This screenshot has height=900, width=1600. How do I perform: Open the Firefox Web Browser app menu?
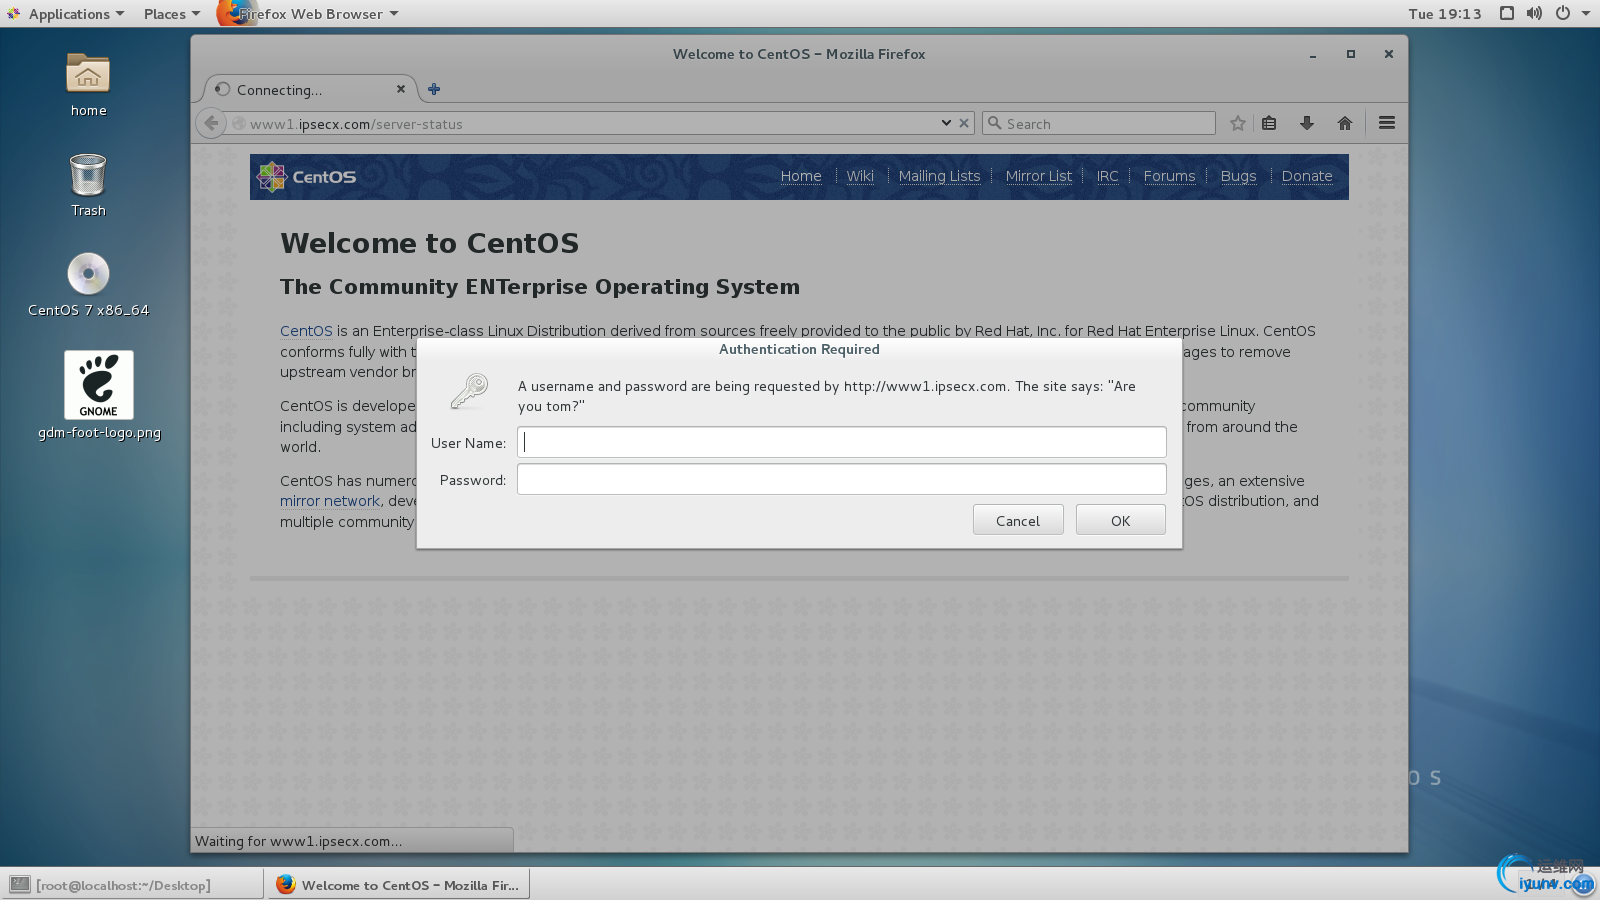[310, 14]
